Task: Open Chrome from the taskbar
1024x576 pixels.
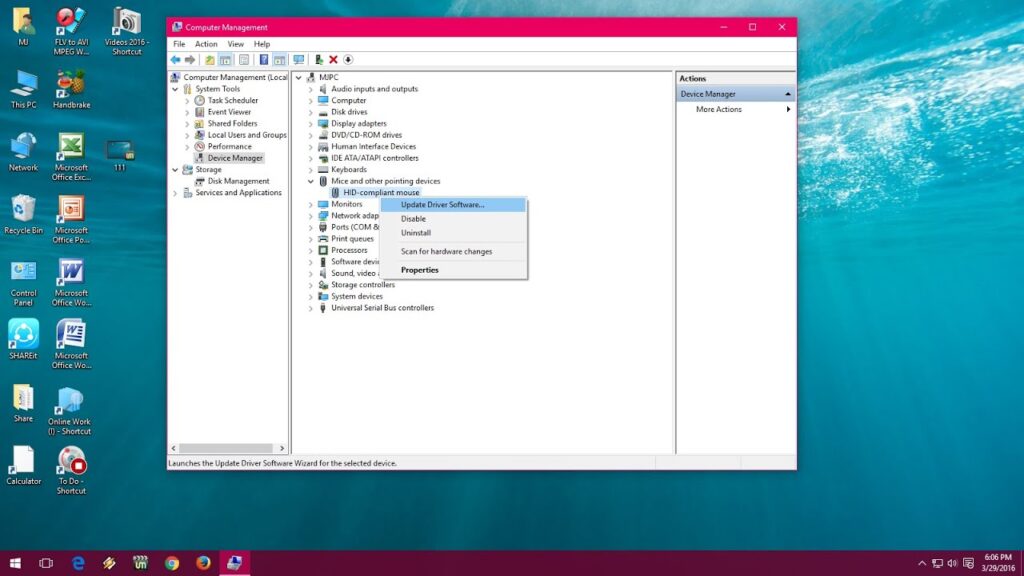Action: 172,563
